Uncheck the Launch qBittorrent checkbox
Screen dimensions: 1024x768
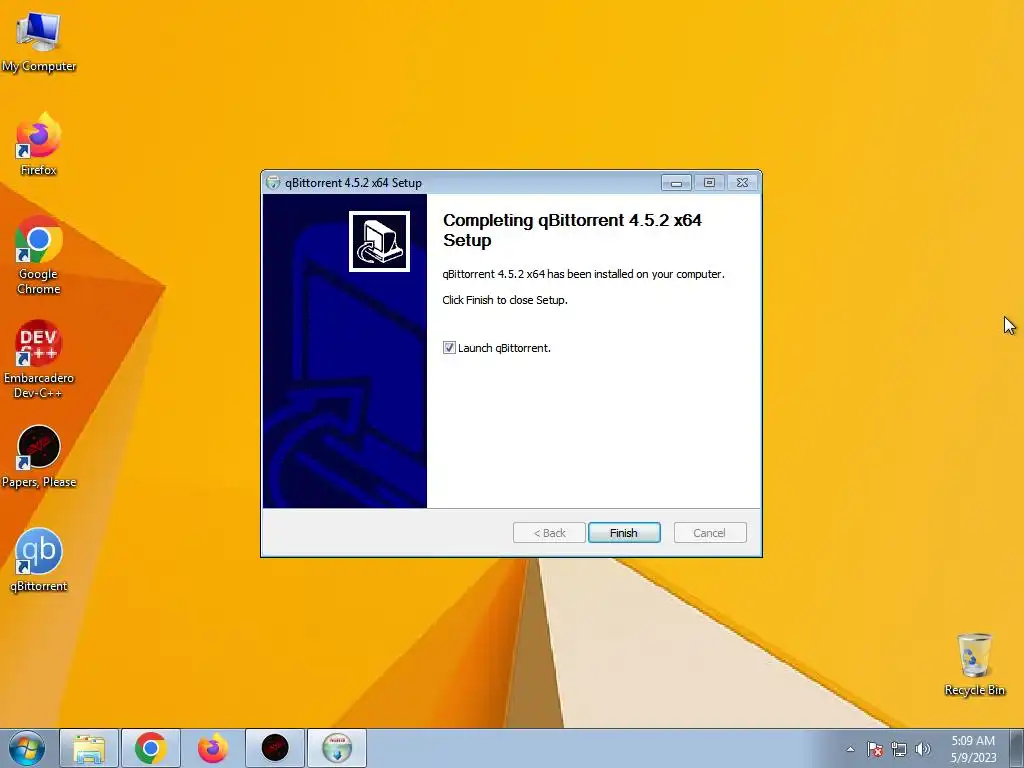(x=449, y=347)
